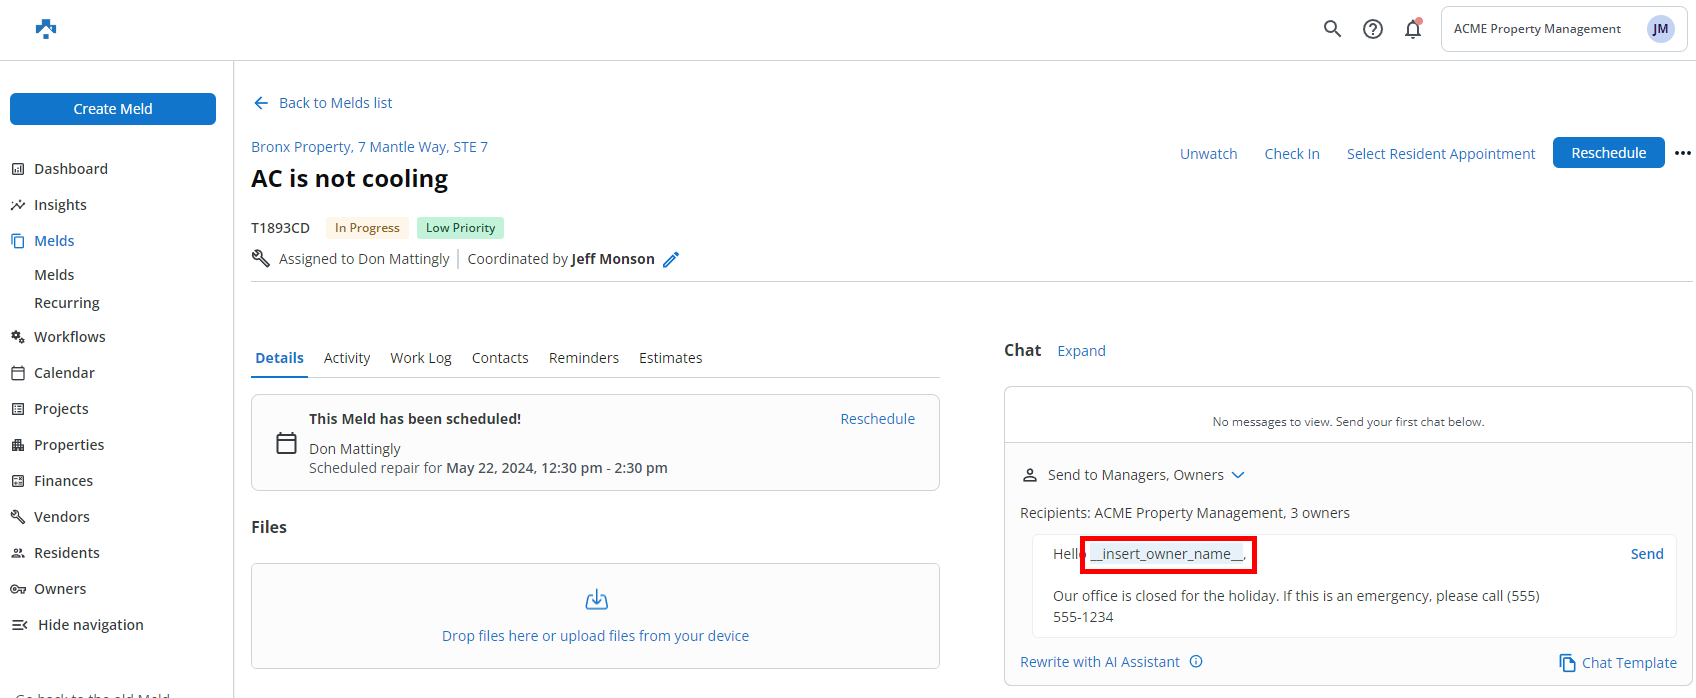Image resolution: width=1696 pixels, height=698 pixels.
Task: Click the AI Assistant info icon
Action: 1196,662
